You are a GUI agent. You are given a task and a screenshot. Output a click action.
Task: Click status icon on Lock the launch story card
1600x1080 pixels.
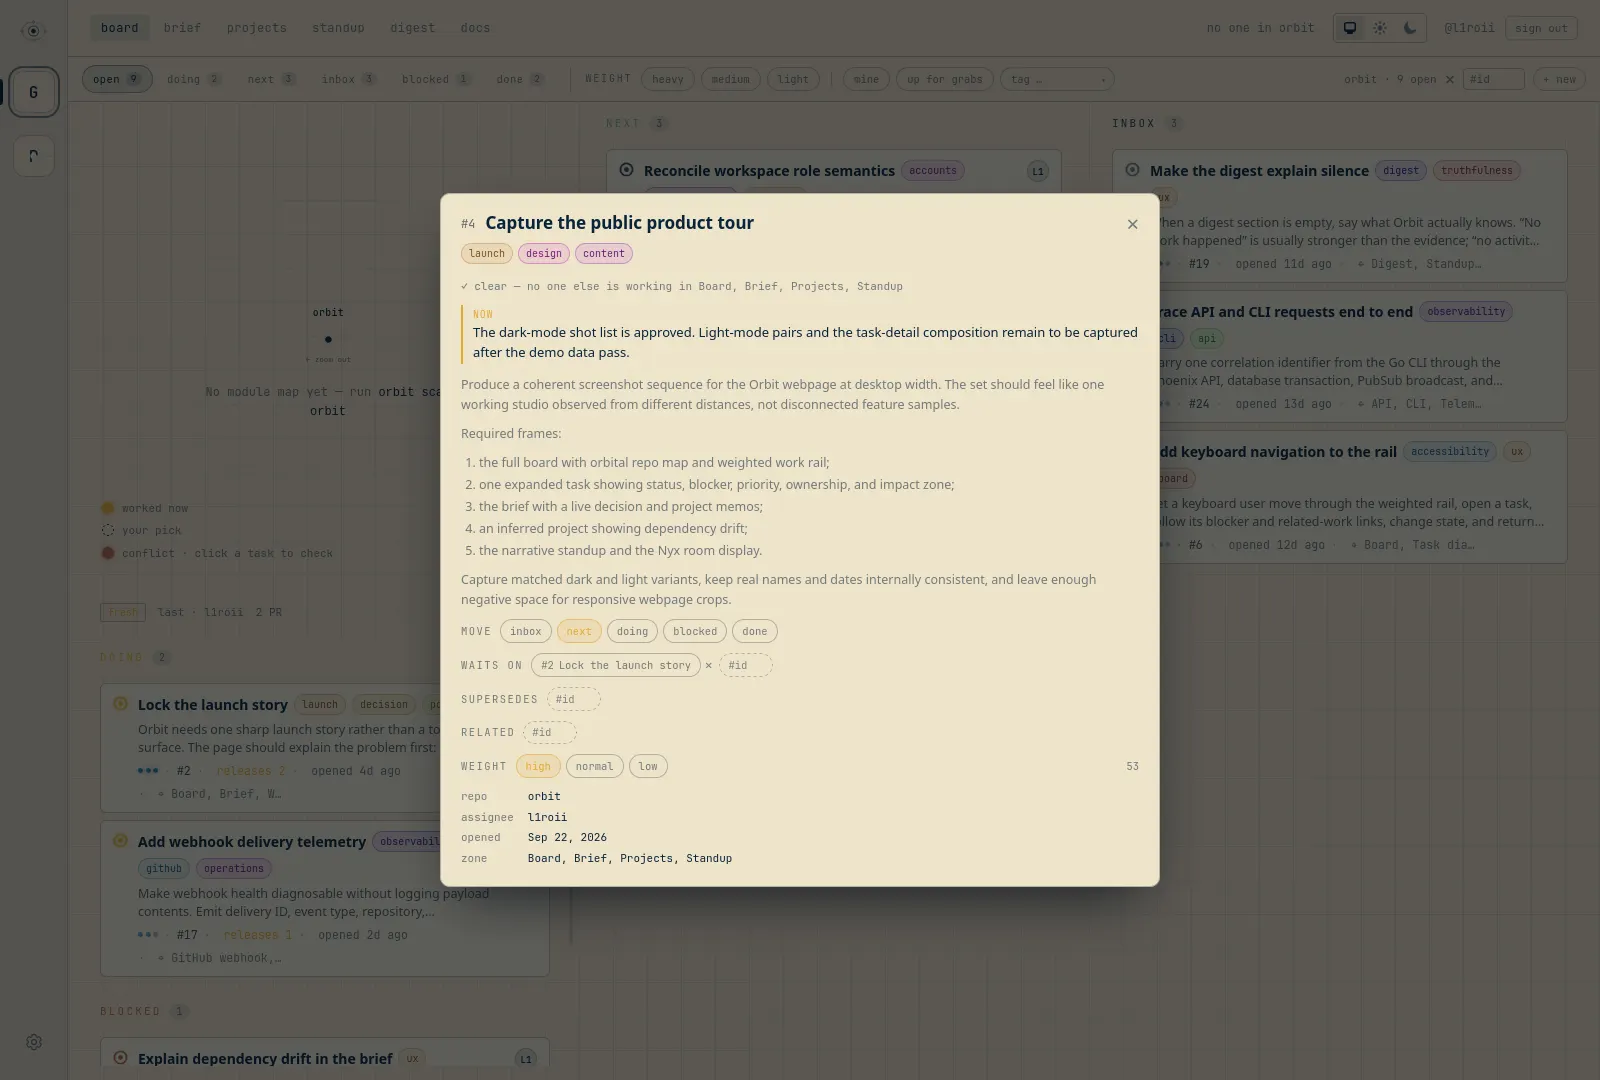pyautogui.click(x=120, y=704)
